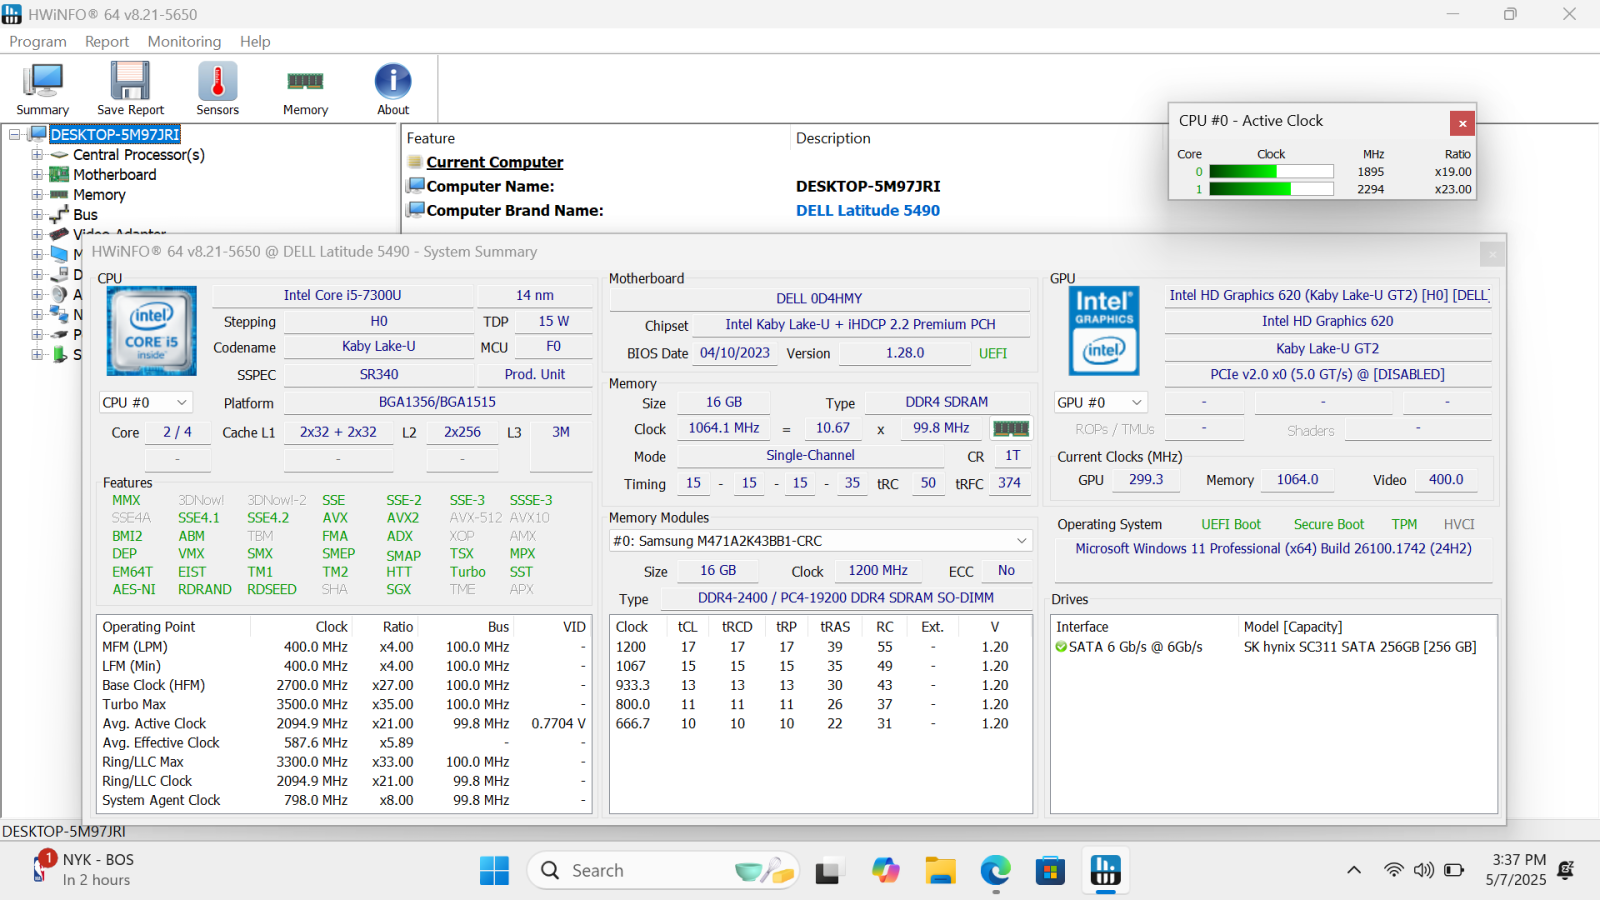Open the Monitoring menu

[x=184, y=42]
